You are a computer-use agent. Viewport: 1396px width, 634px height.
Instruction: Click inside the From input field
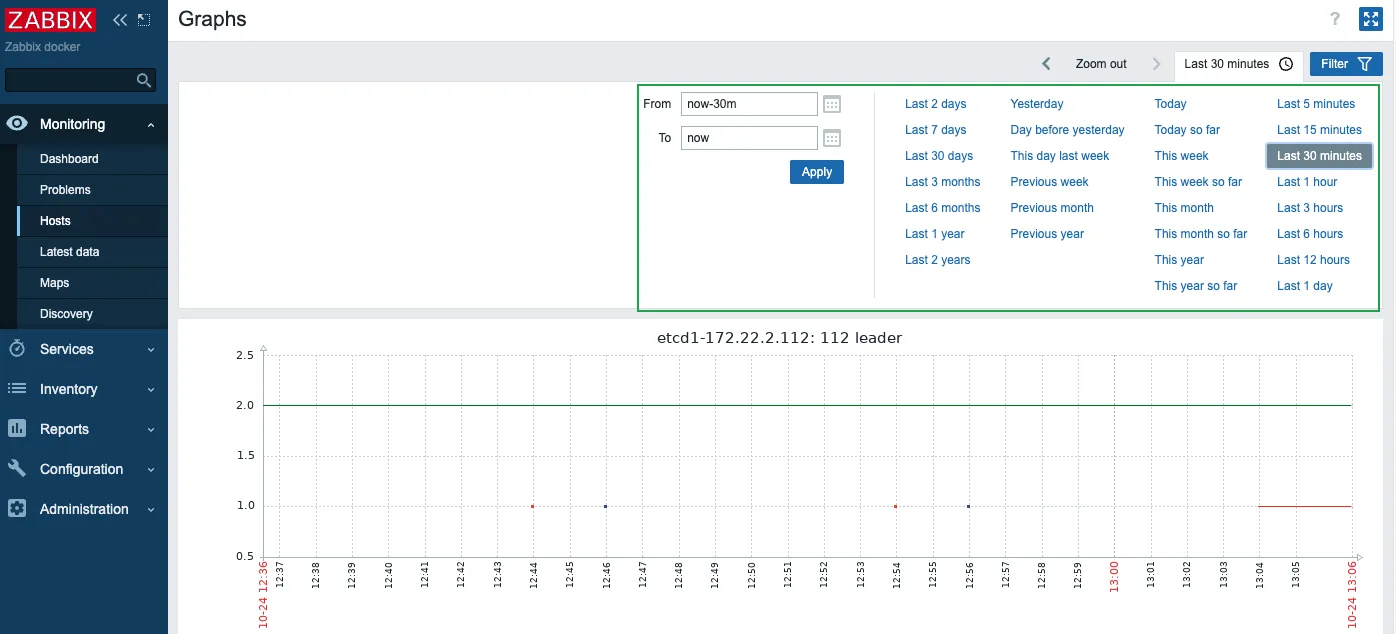coord(748,104)
